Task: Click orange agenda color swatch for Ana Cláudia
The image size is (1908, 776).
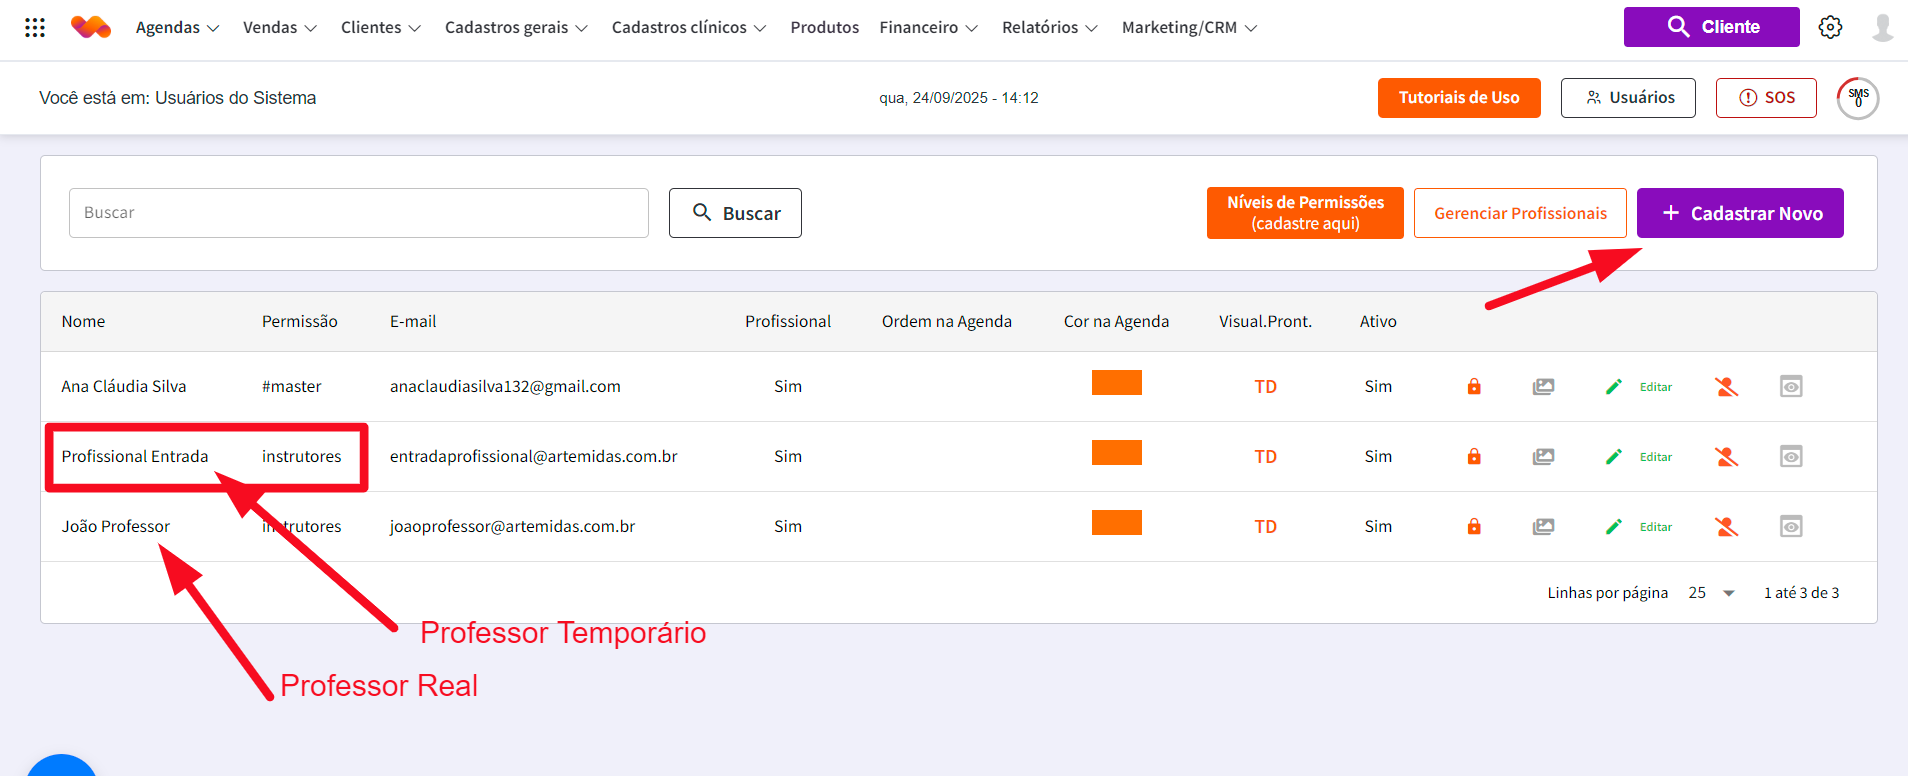Action: point(1116,383)
